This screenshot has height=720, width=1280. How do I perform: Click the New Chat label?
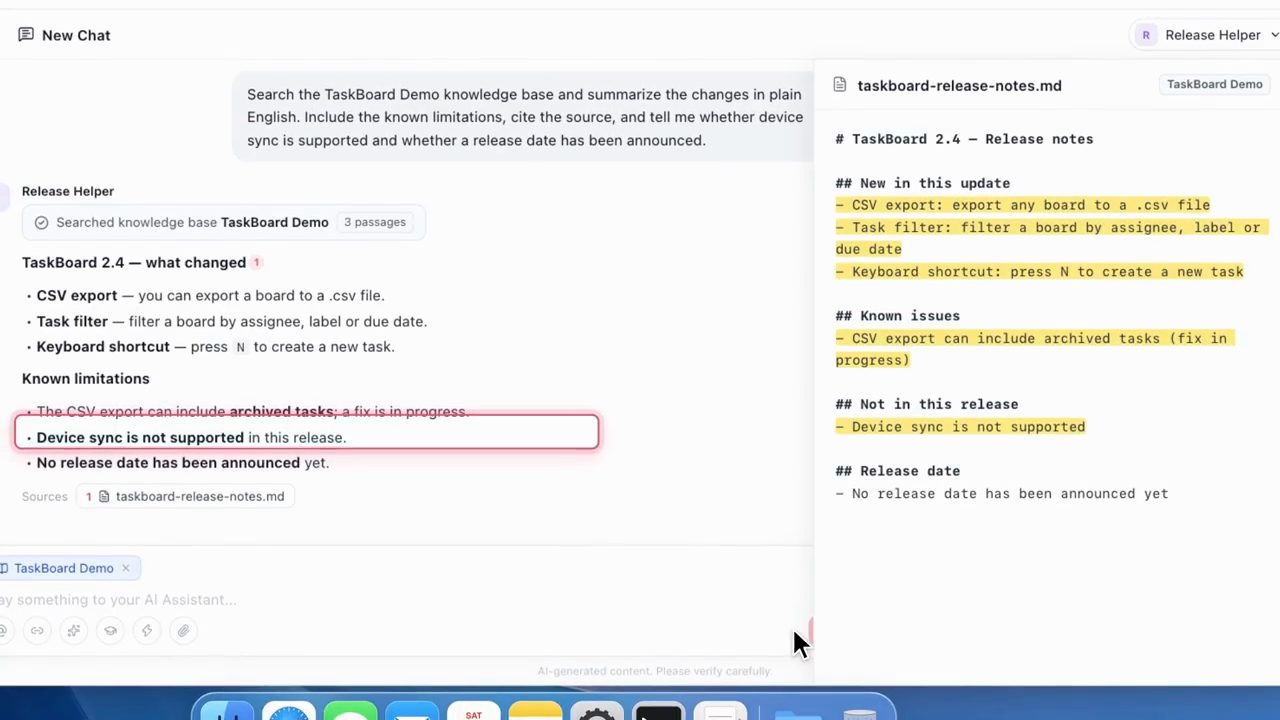click(x=76, y=35)
